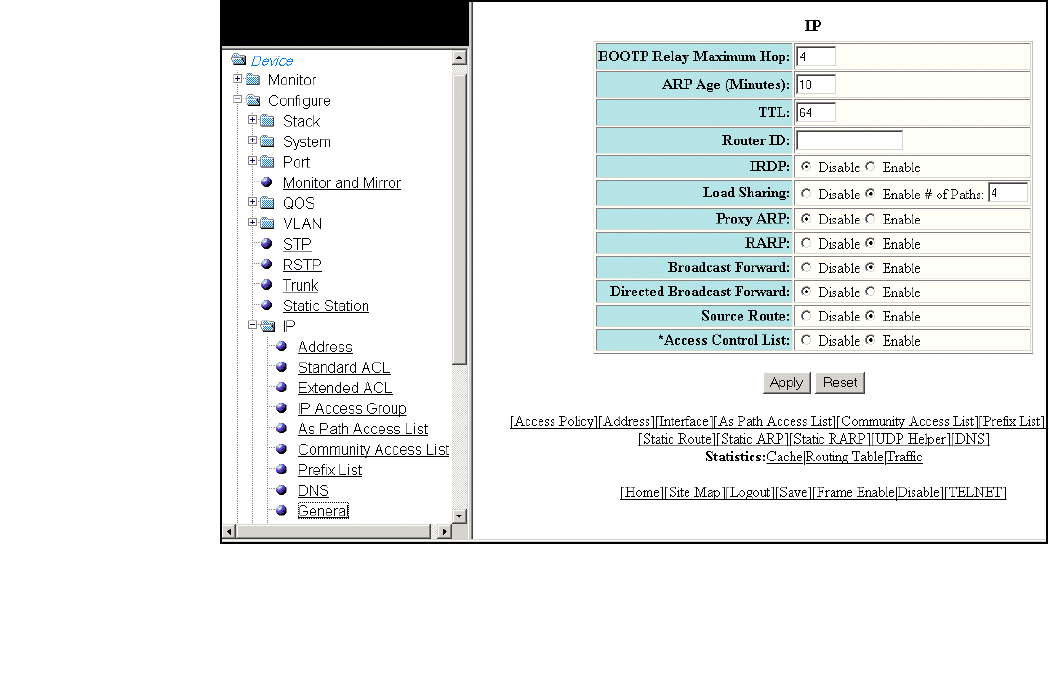
Task: Expand the Port tree node
Action: (252, 161)
